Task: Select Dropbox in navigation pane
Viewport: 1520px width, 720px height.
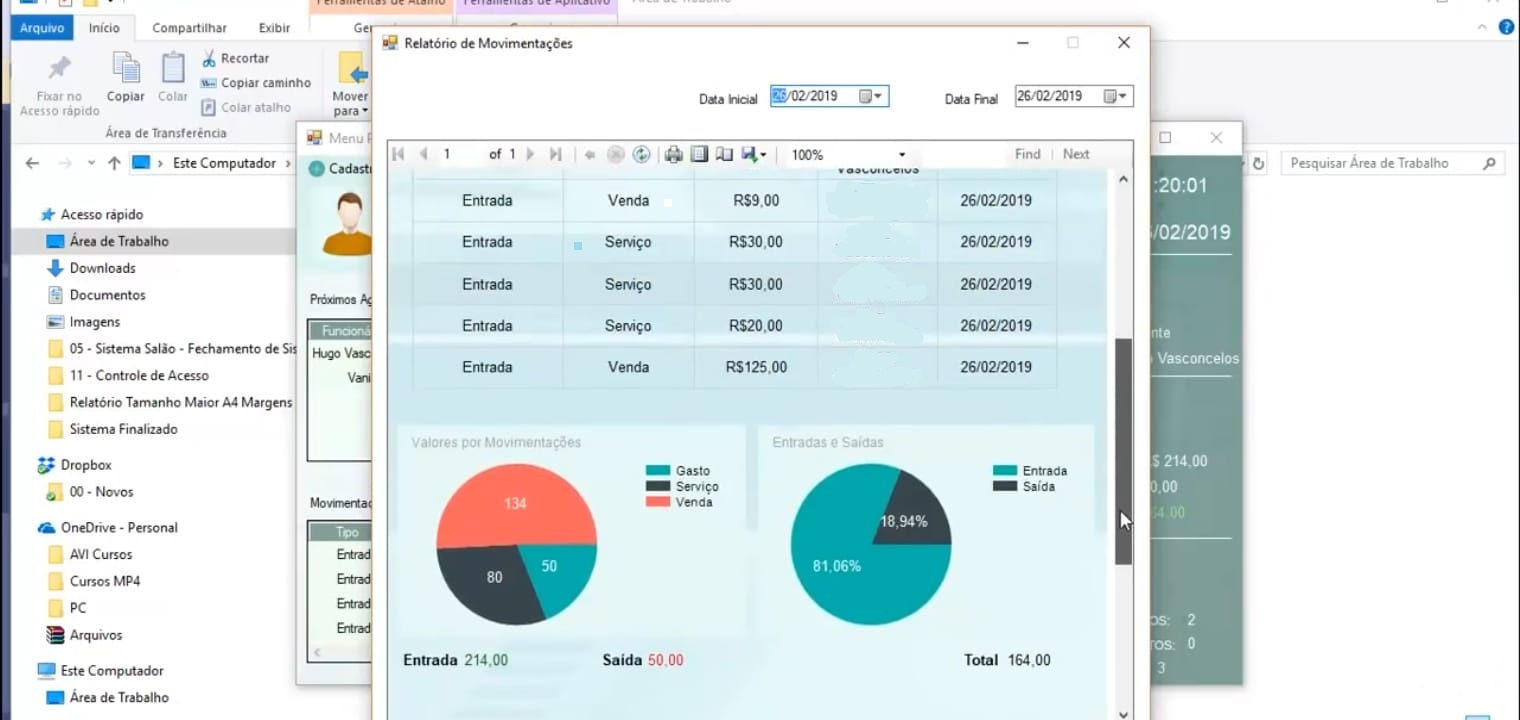Action: click(x=86, y=465)
